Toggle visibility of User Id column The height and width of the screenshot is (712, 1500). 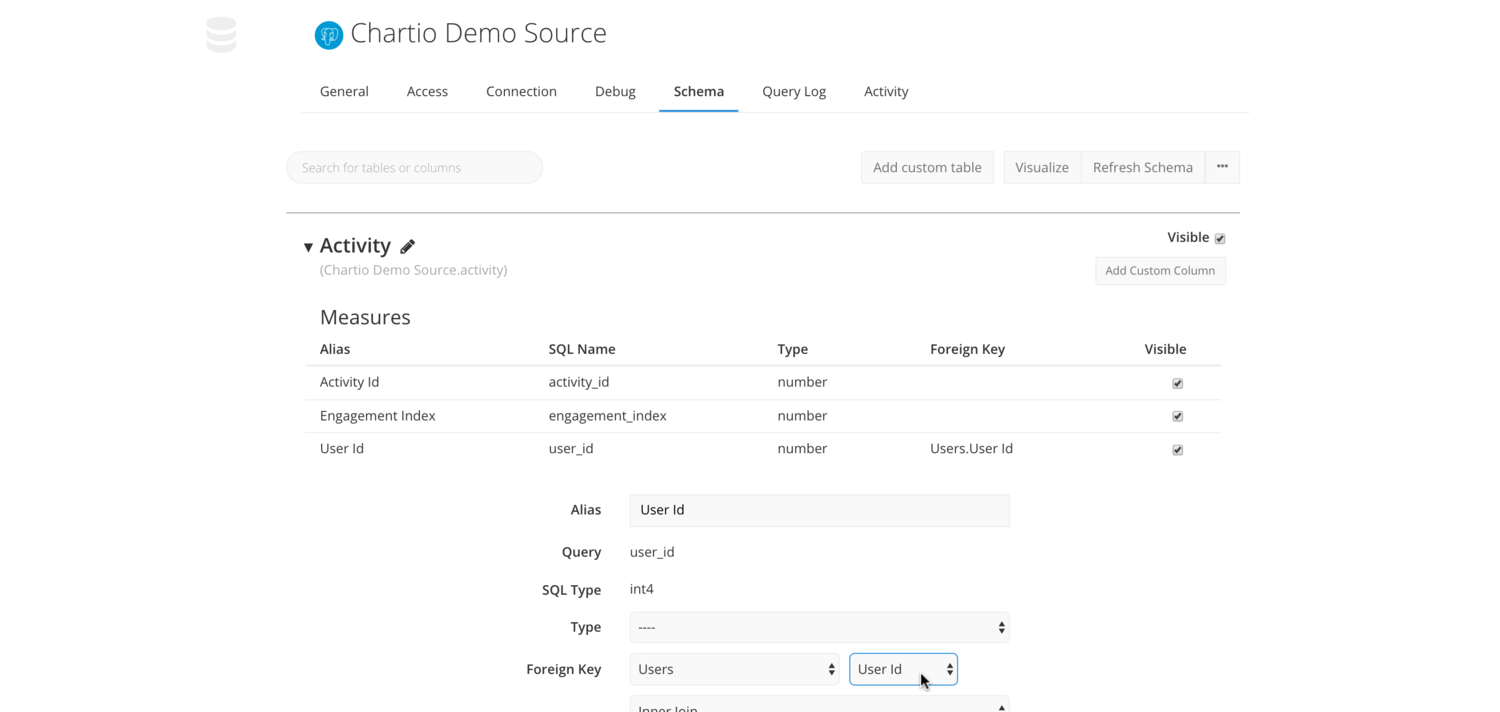click(1177, 450)
